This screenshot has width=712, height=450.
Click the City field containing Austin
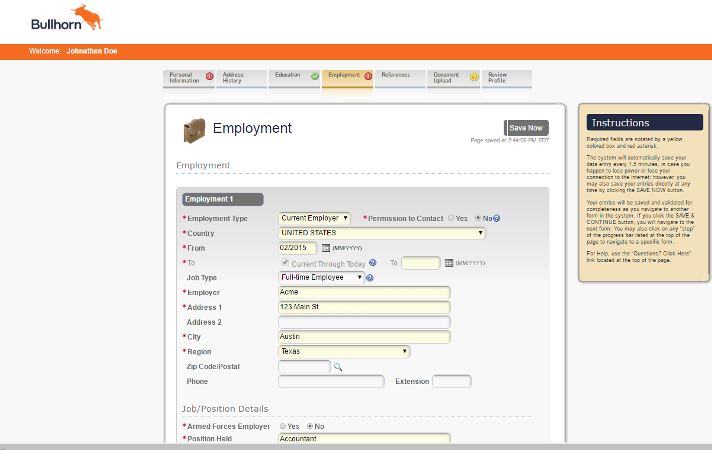364,337
